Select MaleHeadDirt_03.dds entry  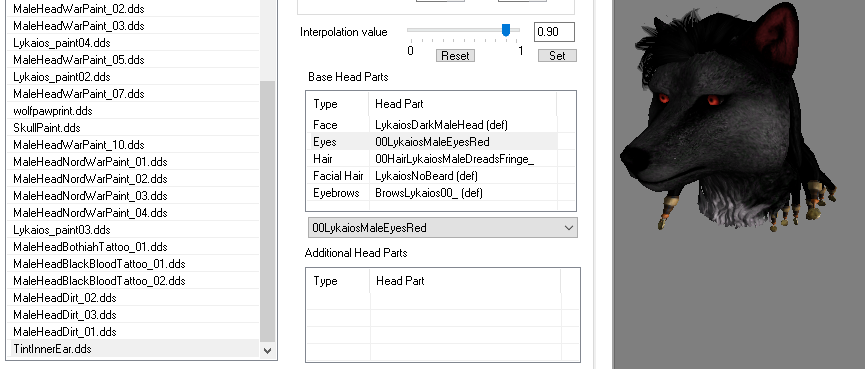click(135, 315)
